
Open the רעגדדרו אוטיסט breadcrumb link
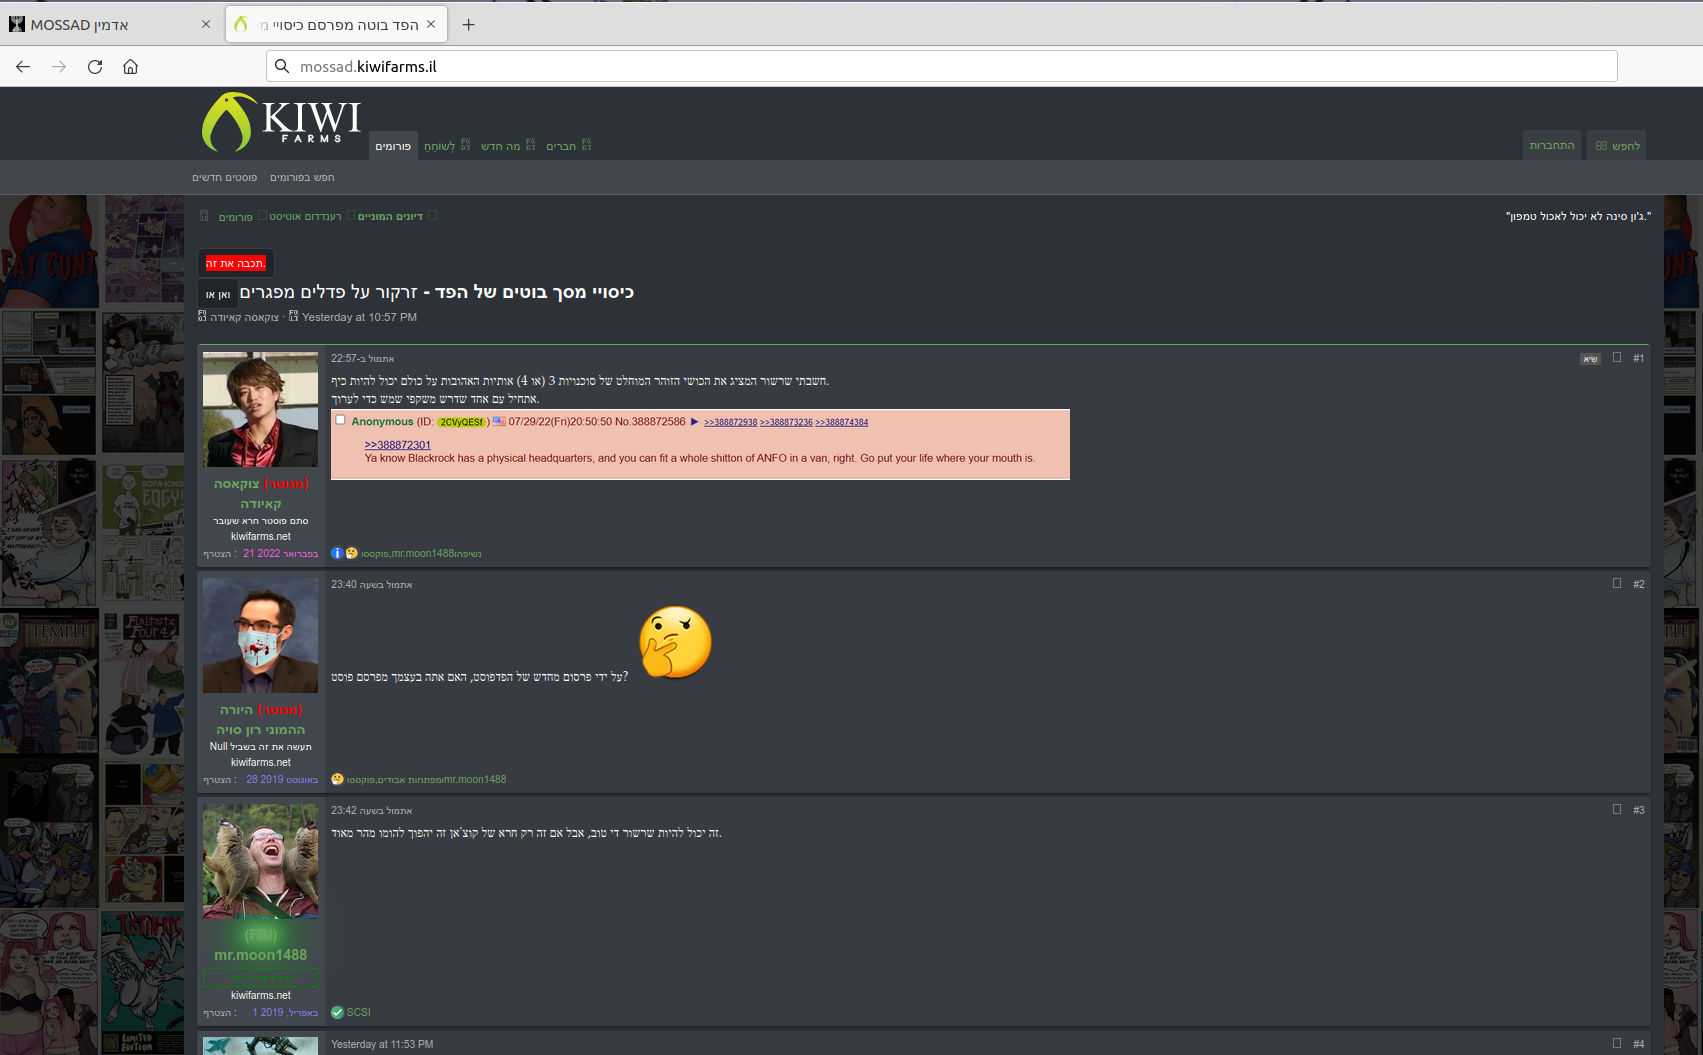tap(305, 216)
